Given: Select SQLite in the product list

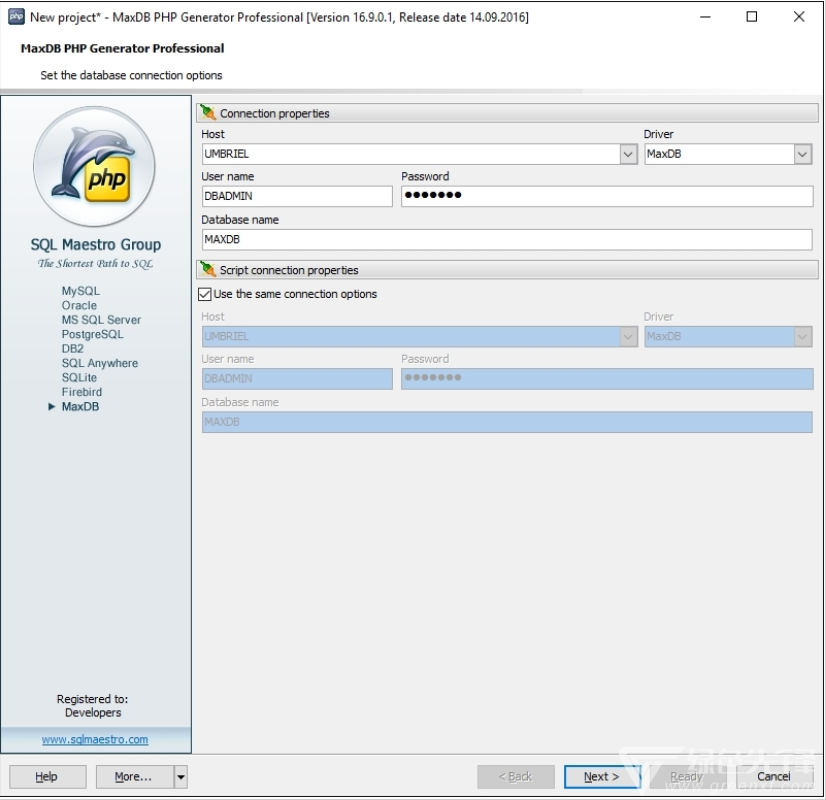Looking at the screenshot, I should 79,378.
